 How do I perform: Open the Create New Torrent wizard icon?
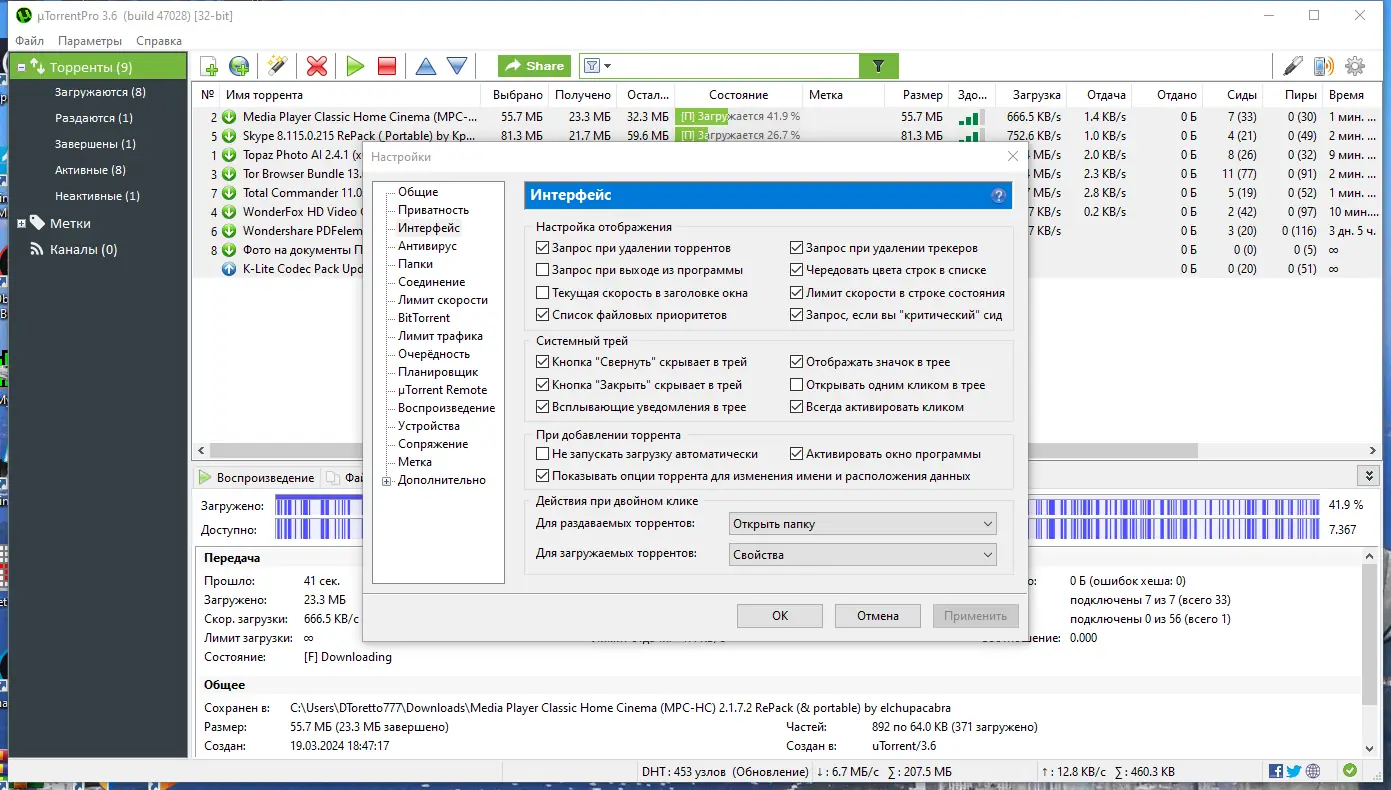[277, 65]
